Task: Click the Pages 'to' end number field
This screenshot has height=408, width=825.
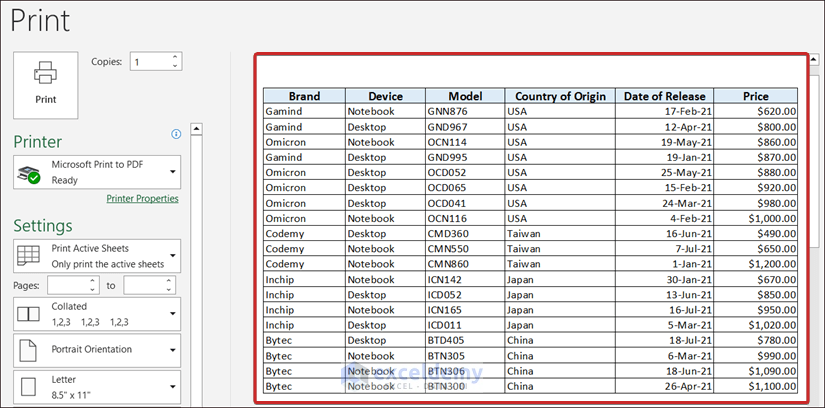Action: click(x=143, y=285)
